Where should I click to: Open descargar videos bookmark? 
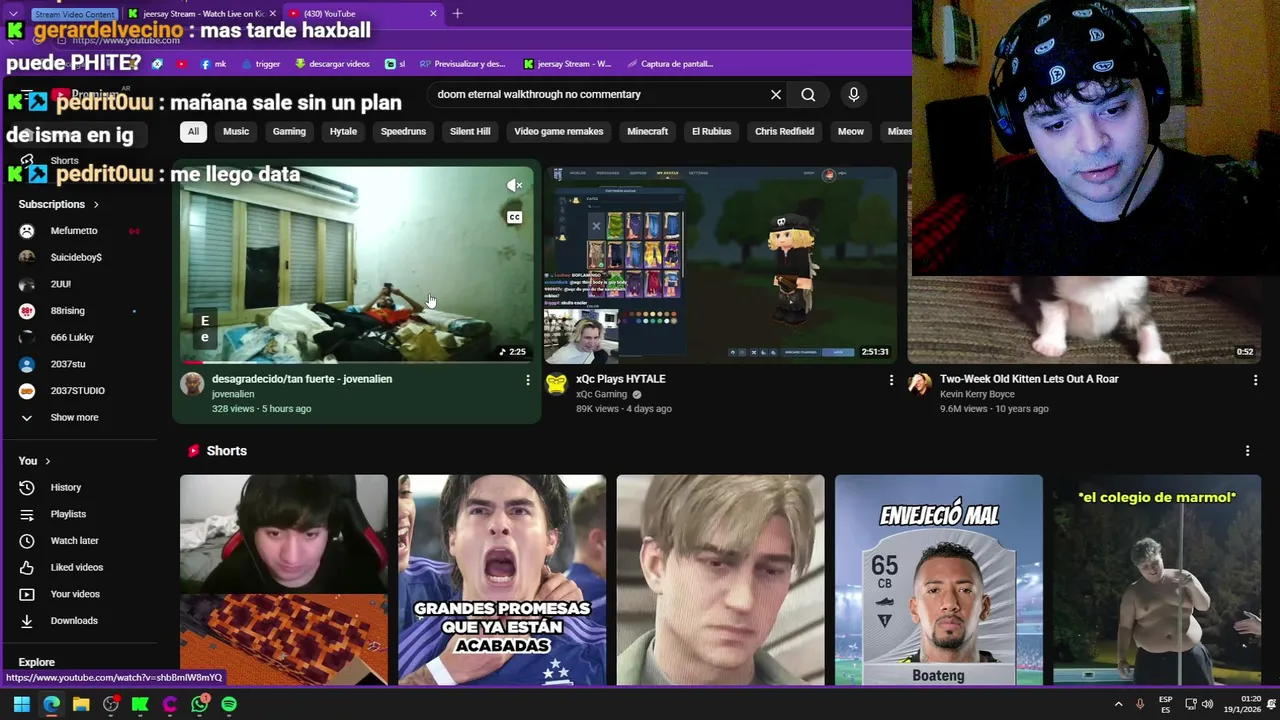[332, 64]
